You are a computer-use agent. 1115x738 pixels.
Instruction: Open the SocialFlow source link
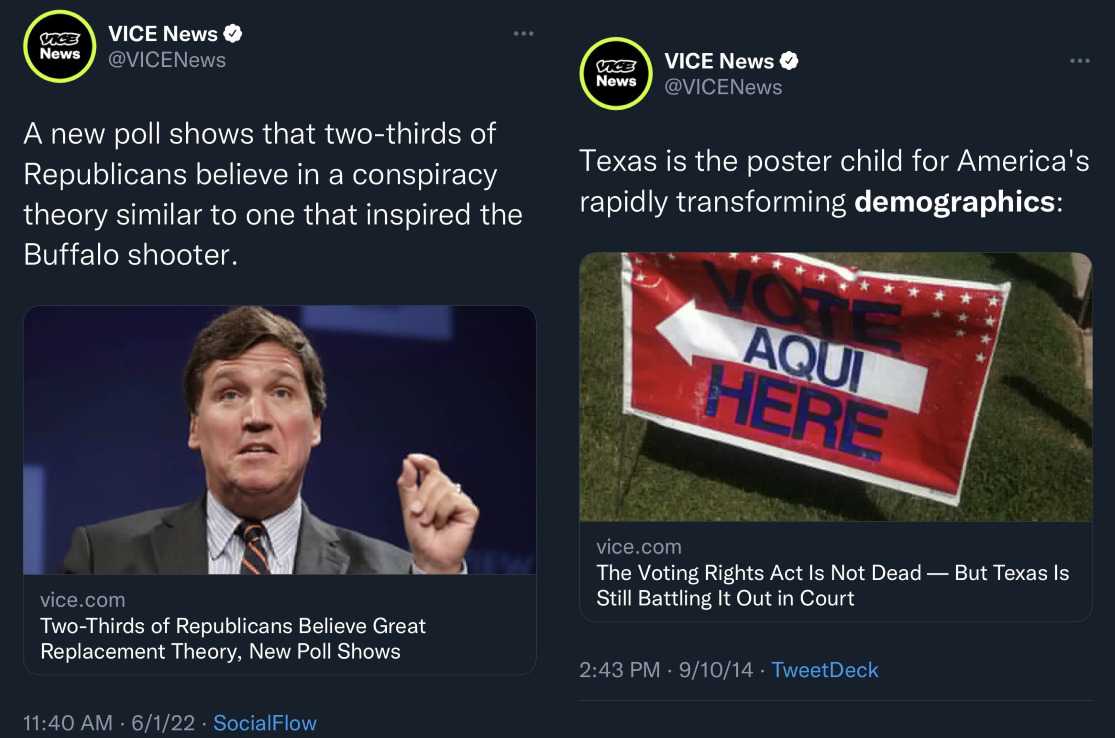coord(265,722)
